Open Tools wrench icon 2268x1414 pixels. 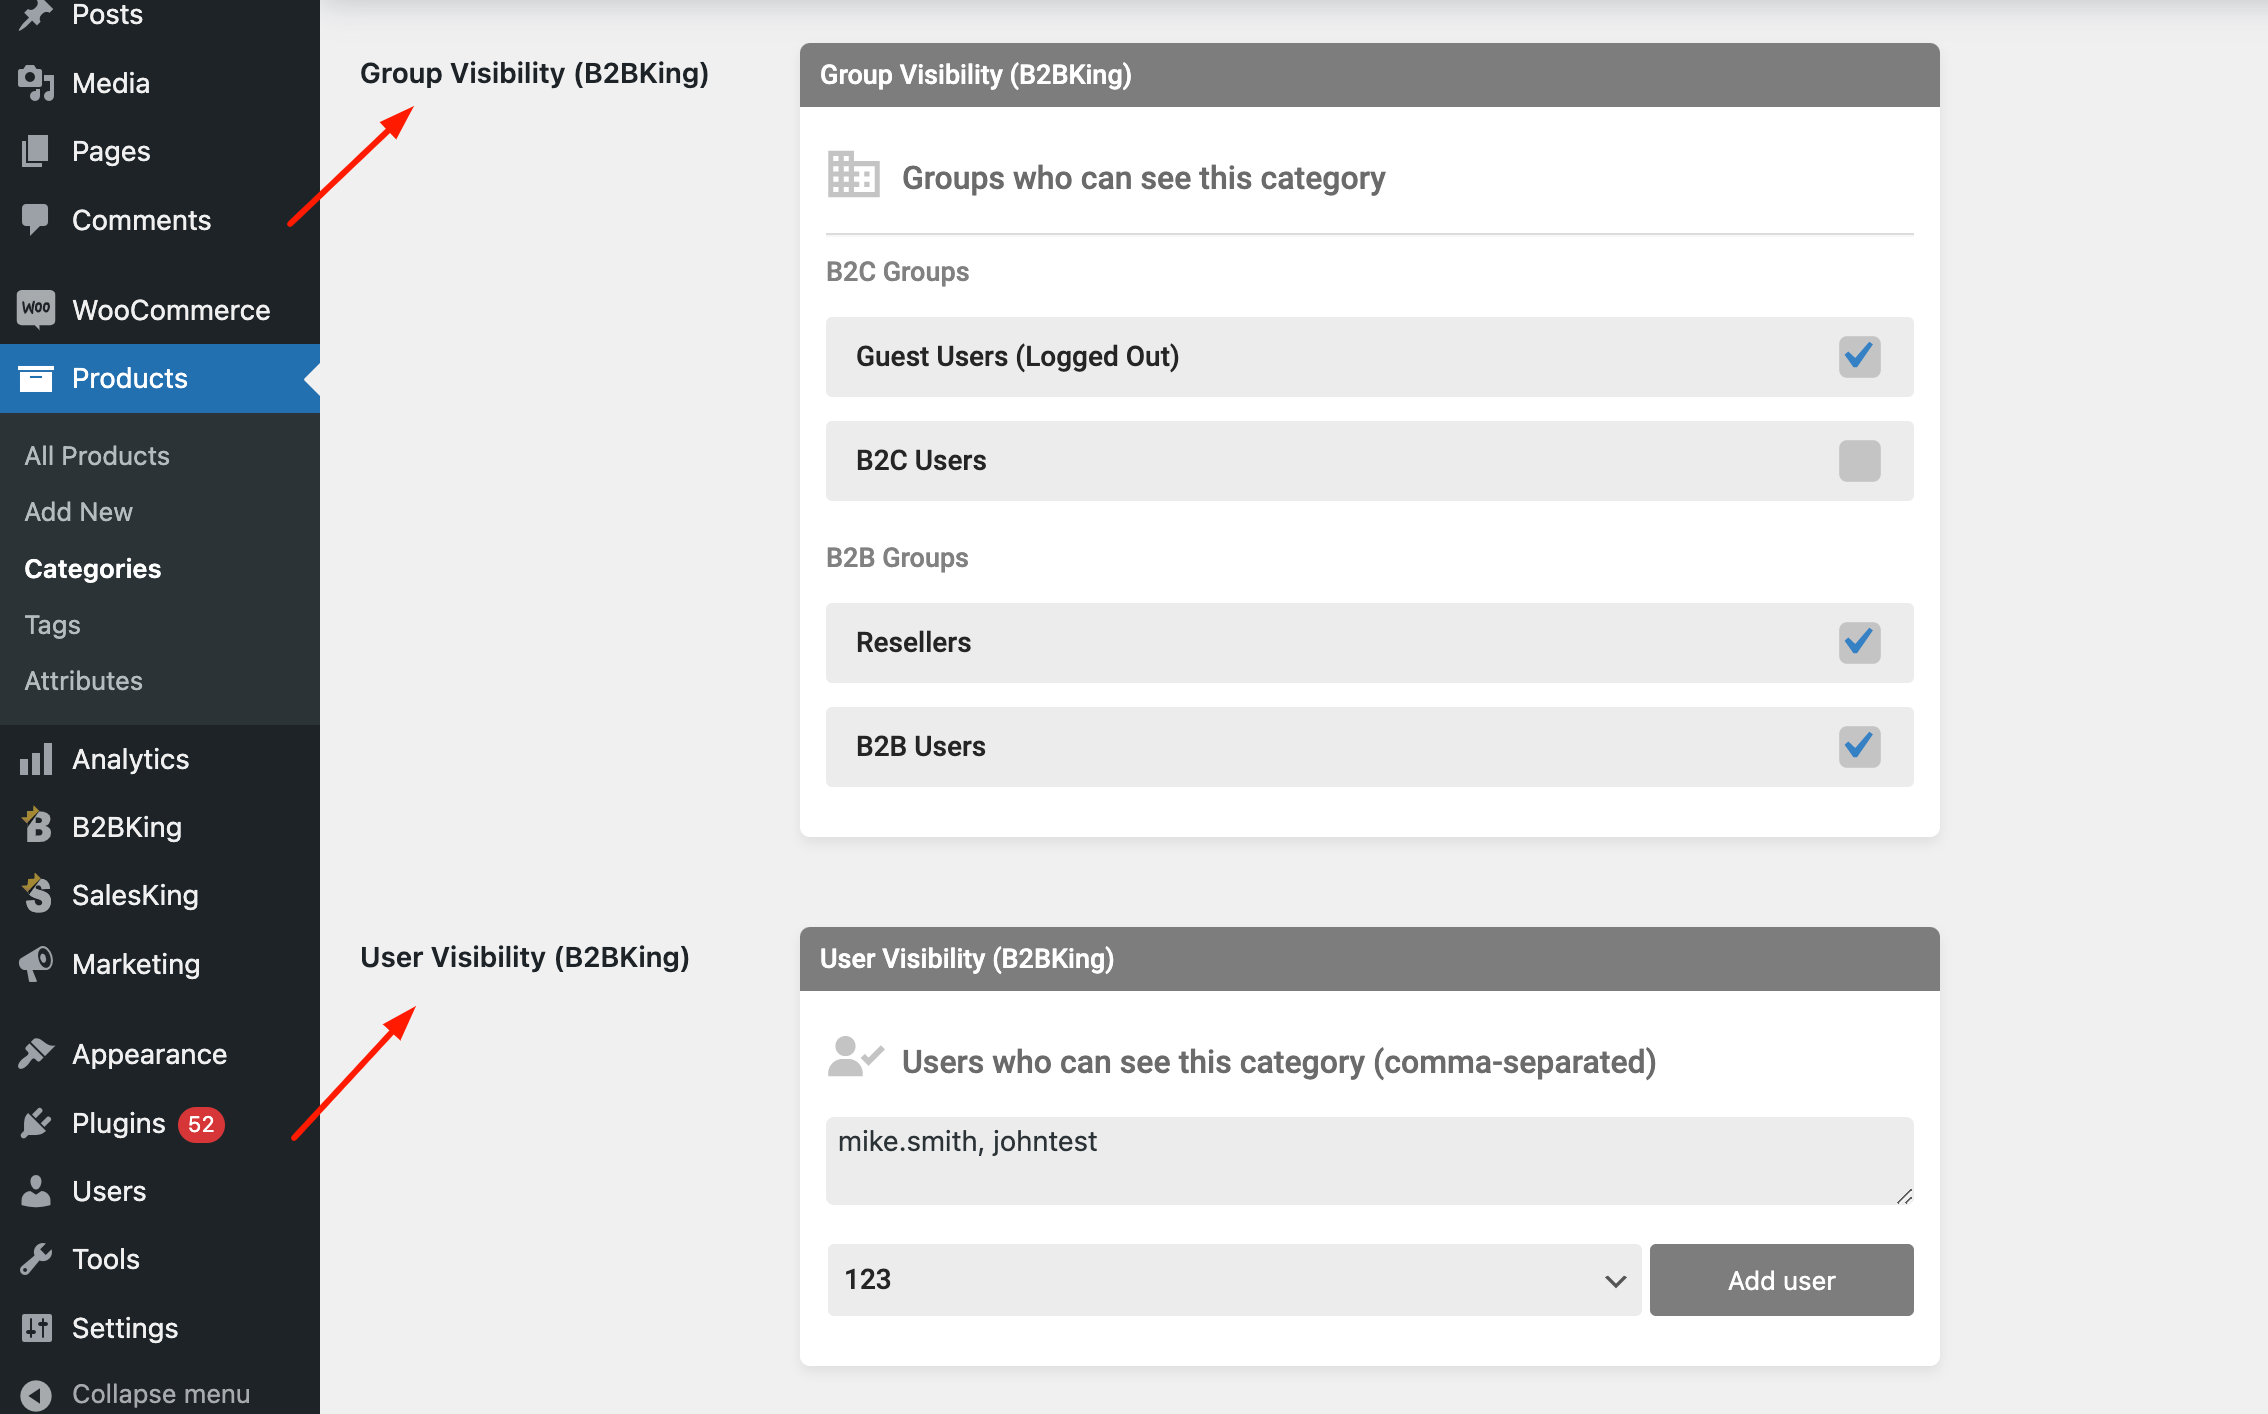click(x=36, y=1259)
